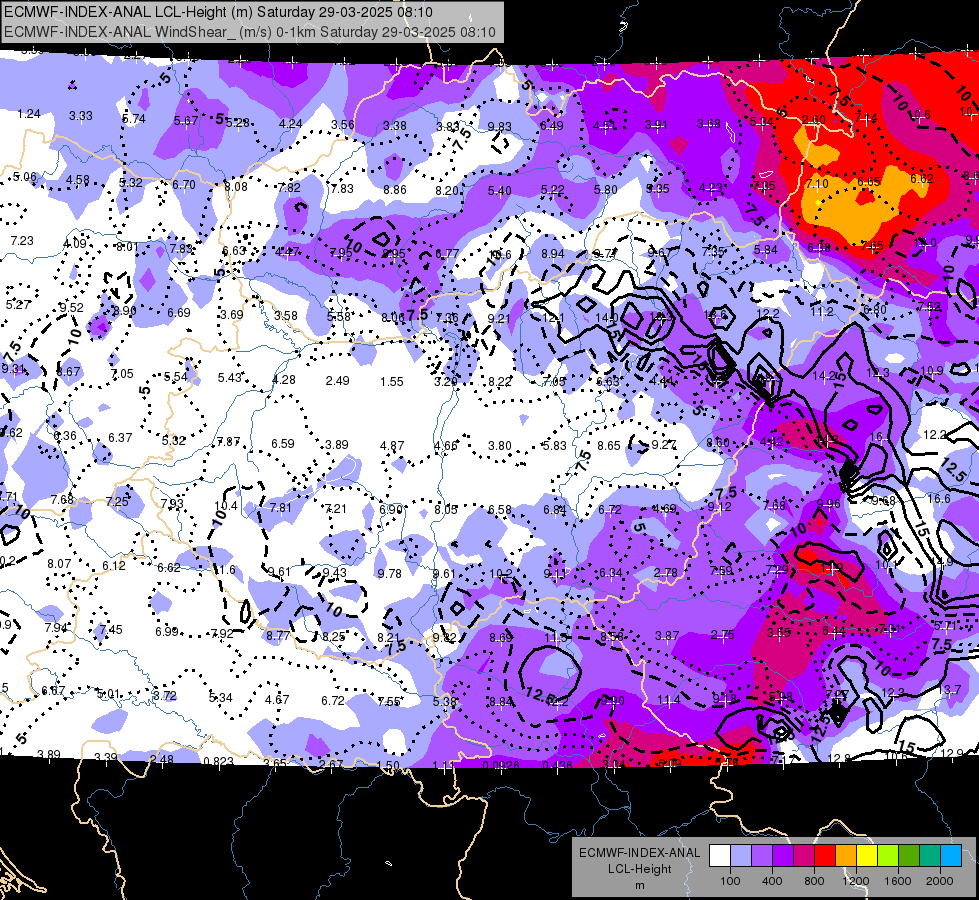979x900 pixels.
Task: Click the legend tick value 1600
Action: (897, 881)
